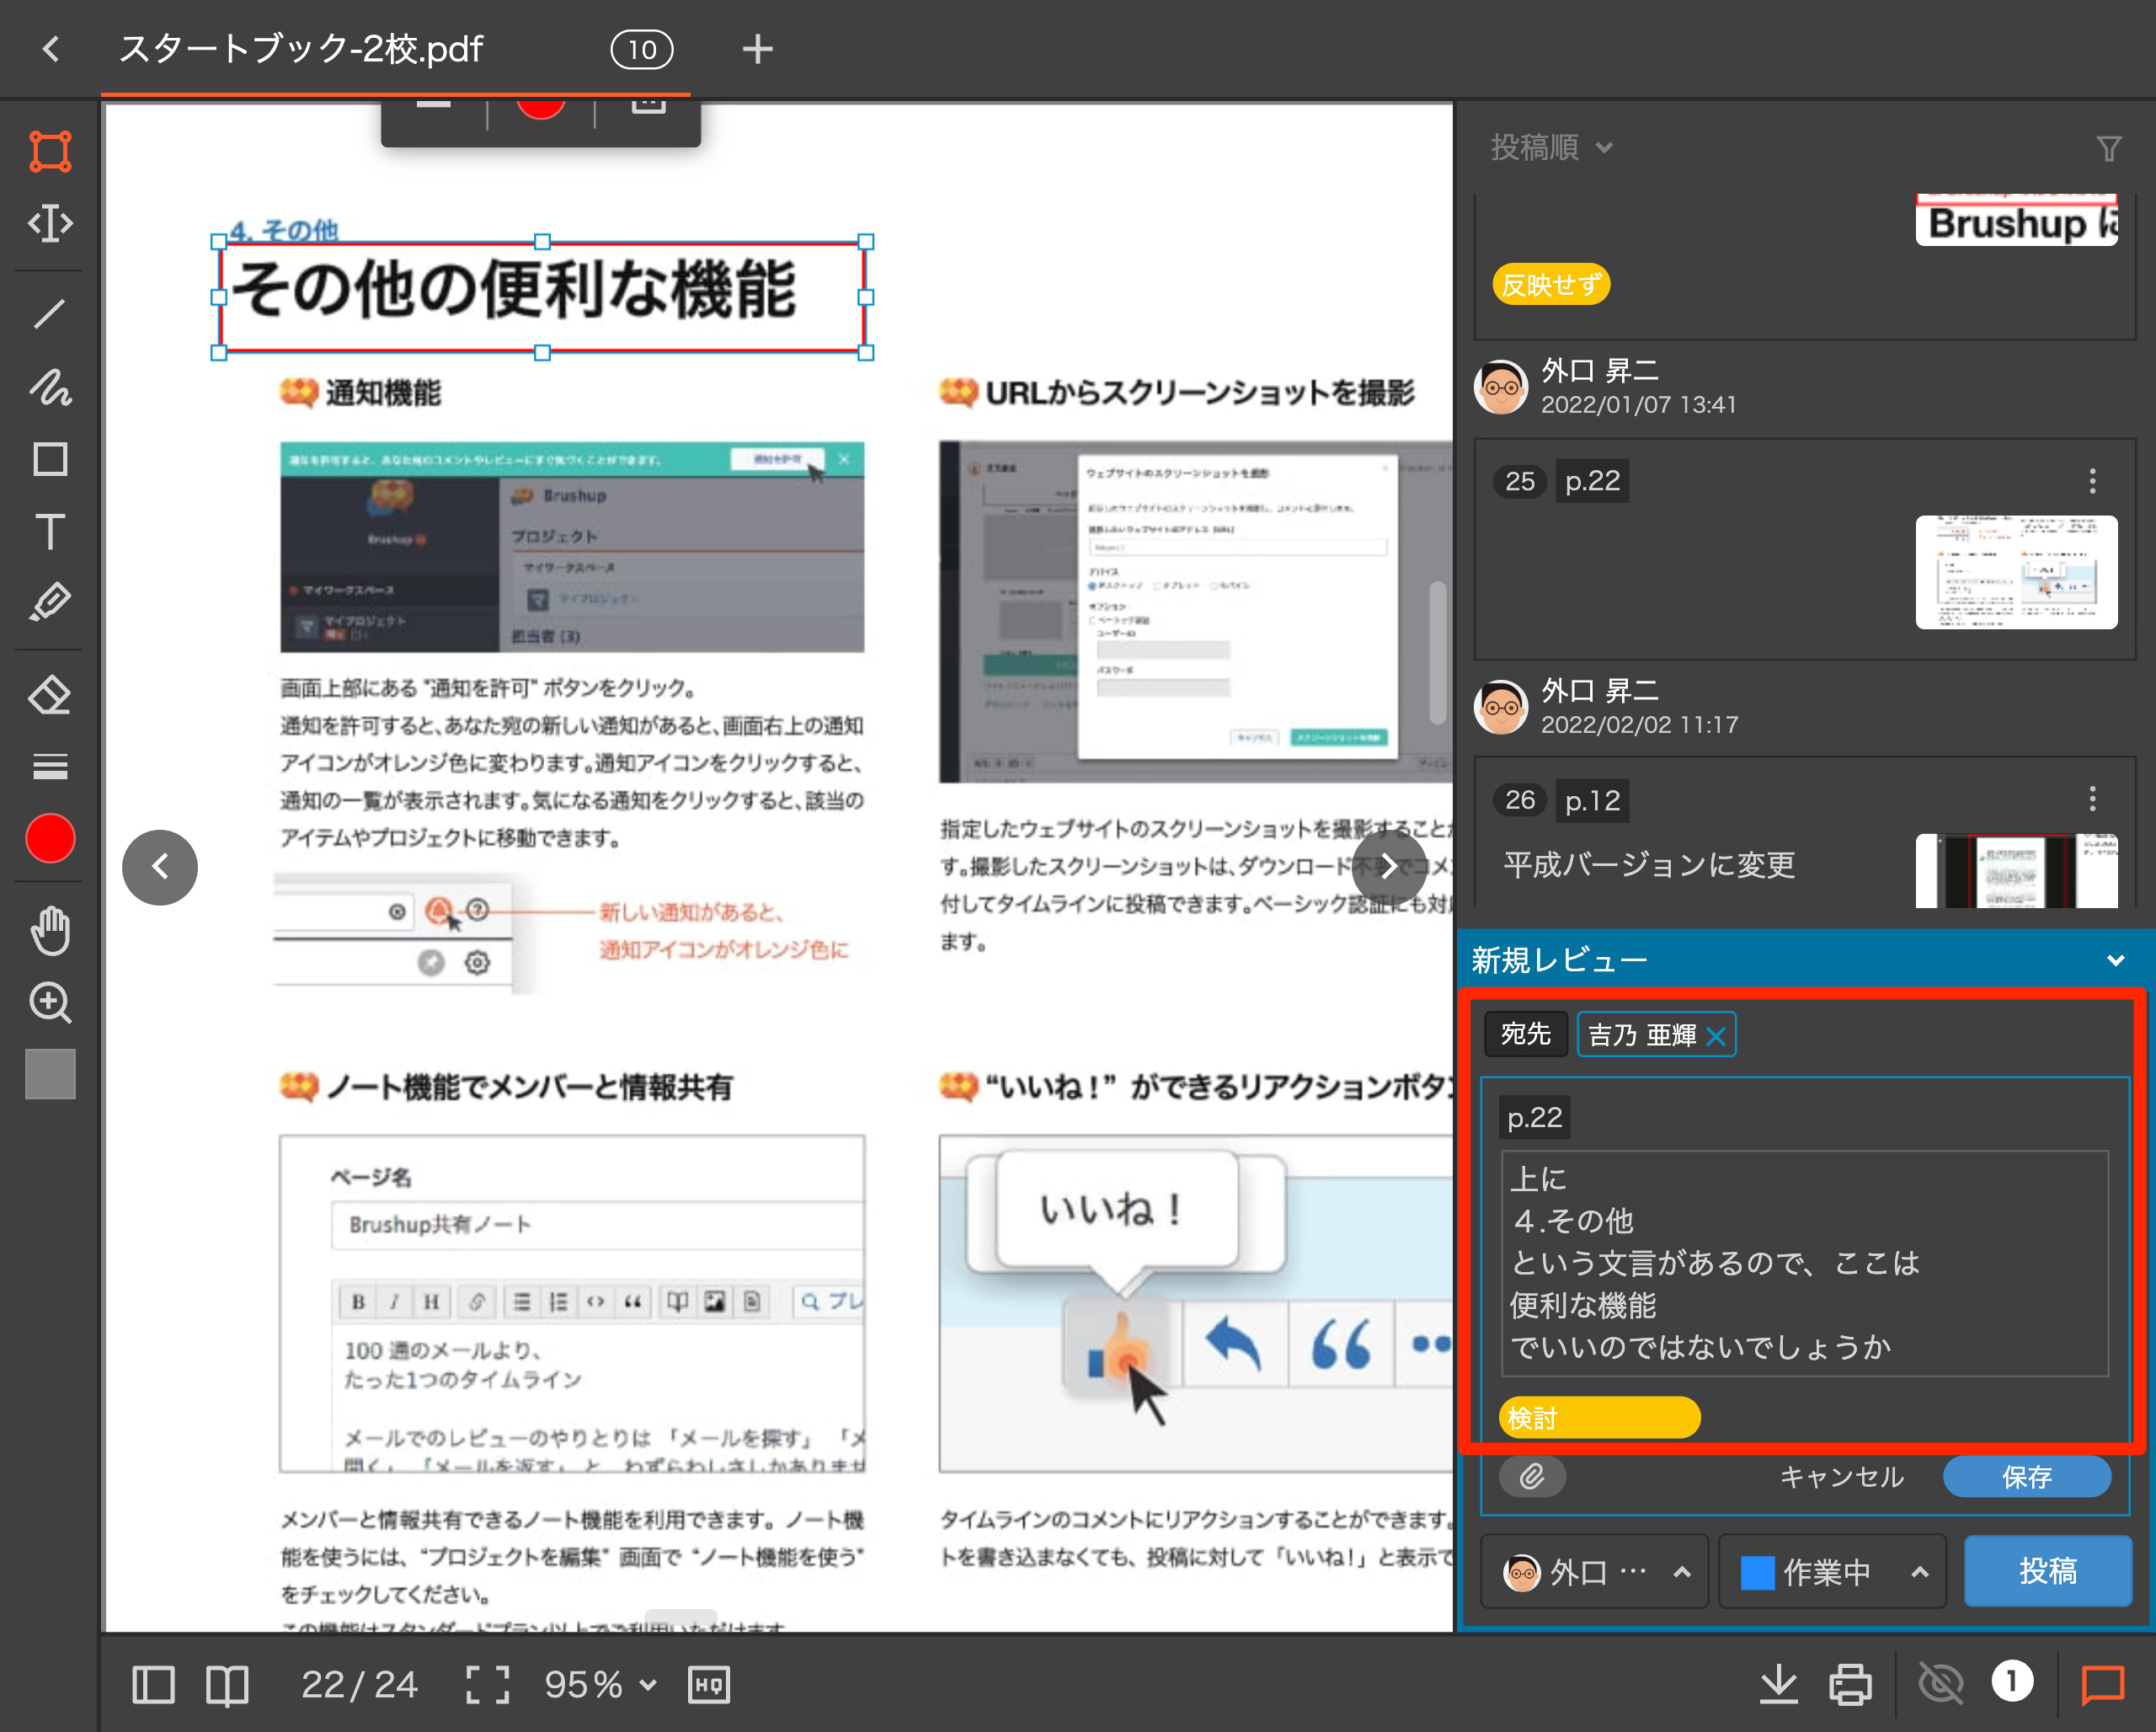Click the print icon in the bottom bar
Image resolution: width=2156 pixels, height=1732 pixels.
coord(1850,1683)
